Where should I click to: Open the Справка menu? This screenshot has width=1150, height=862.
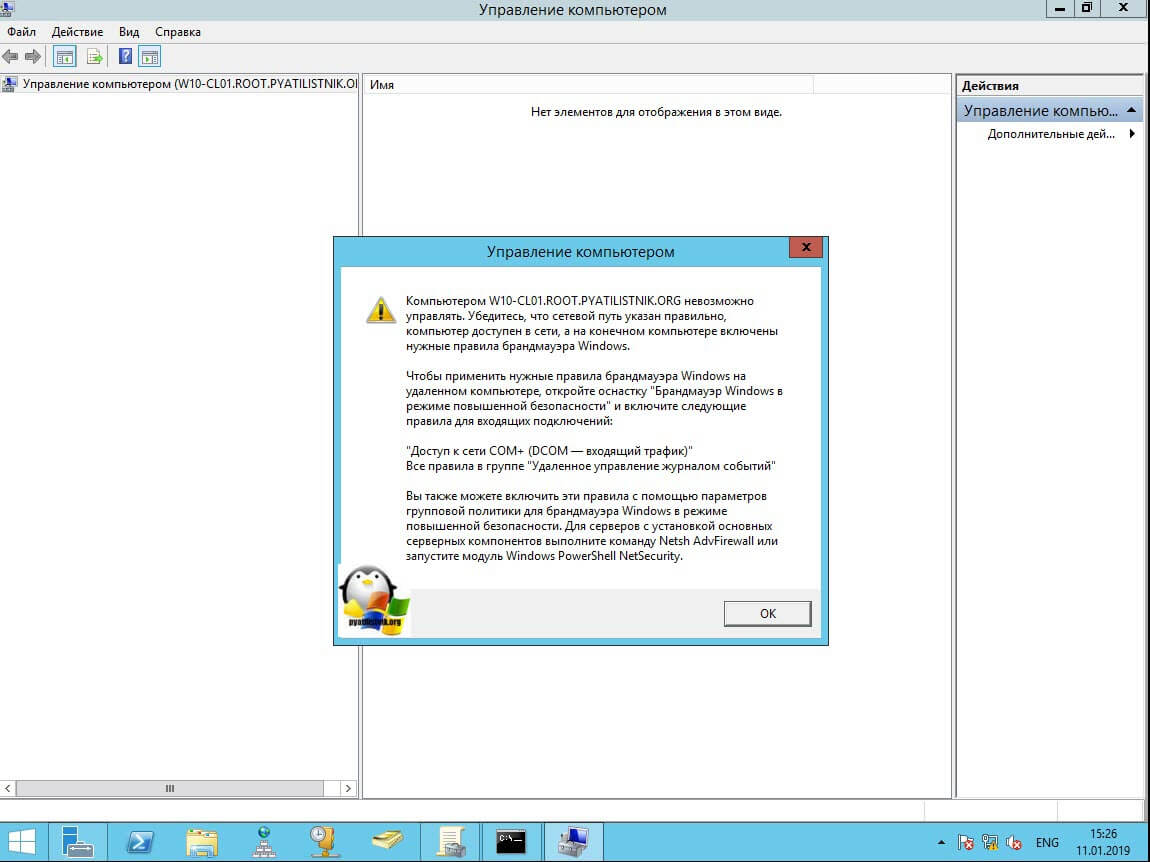[178, 32]
